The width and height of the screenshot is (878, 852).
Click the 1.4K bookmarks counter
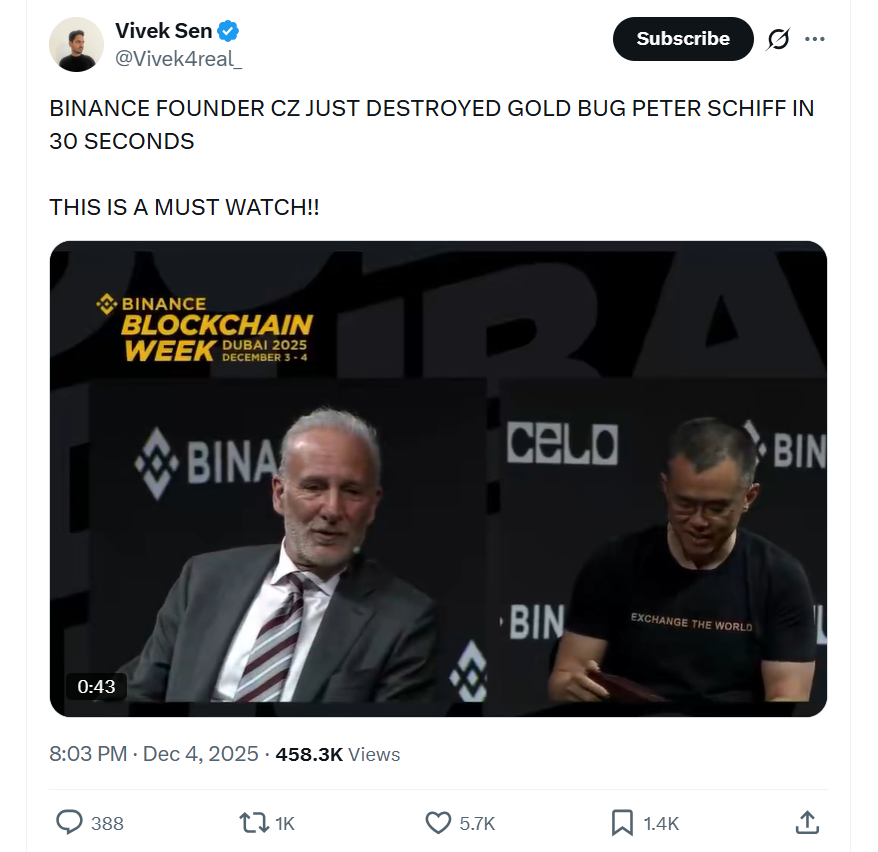[659, 823]
